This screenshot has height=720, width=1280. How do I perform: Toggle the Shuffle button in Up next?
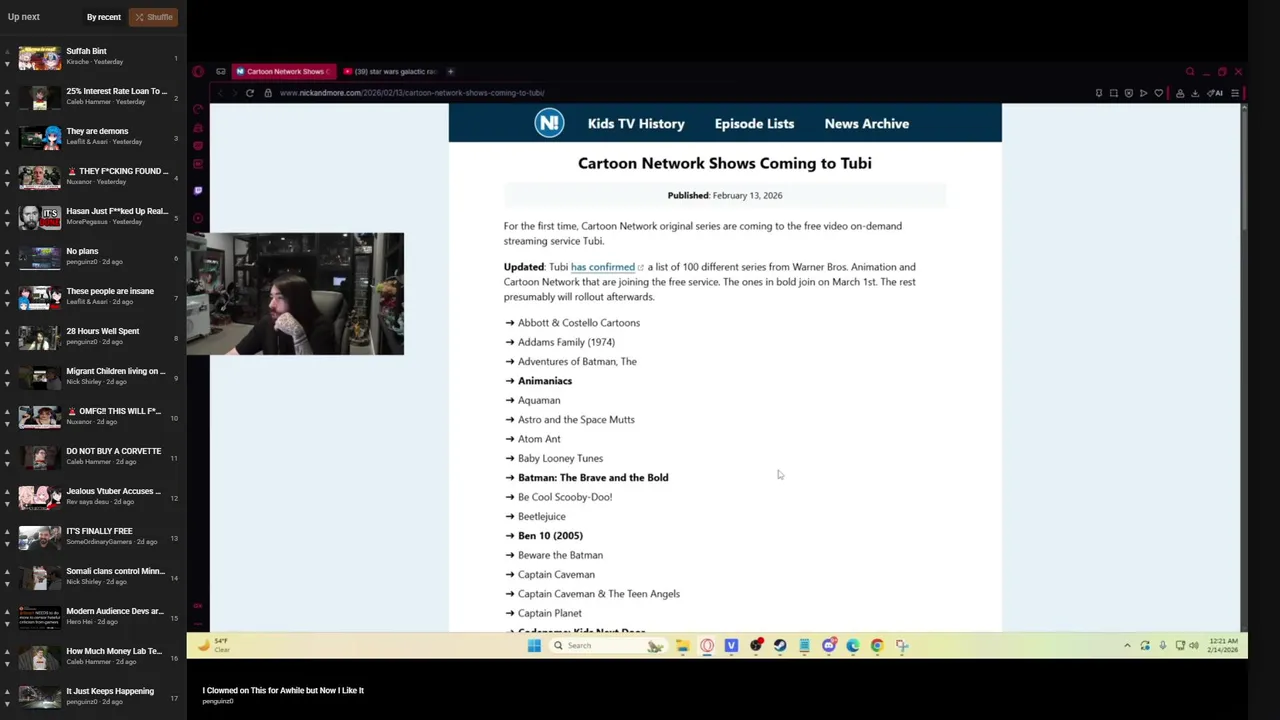(153, 17)
